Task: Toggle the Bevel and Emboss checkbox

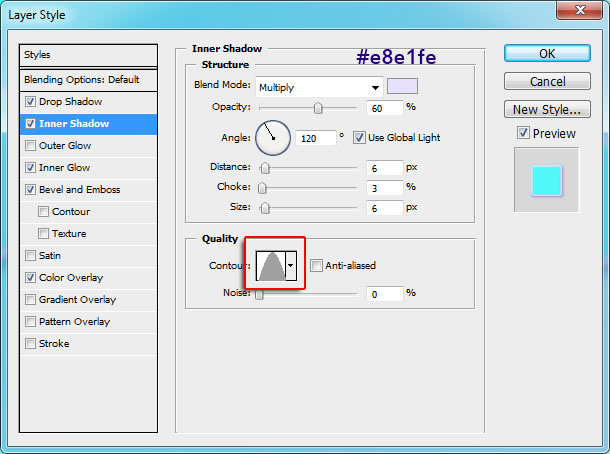Action: coord(30,189)
